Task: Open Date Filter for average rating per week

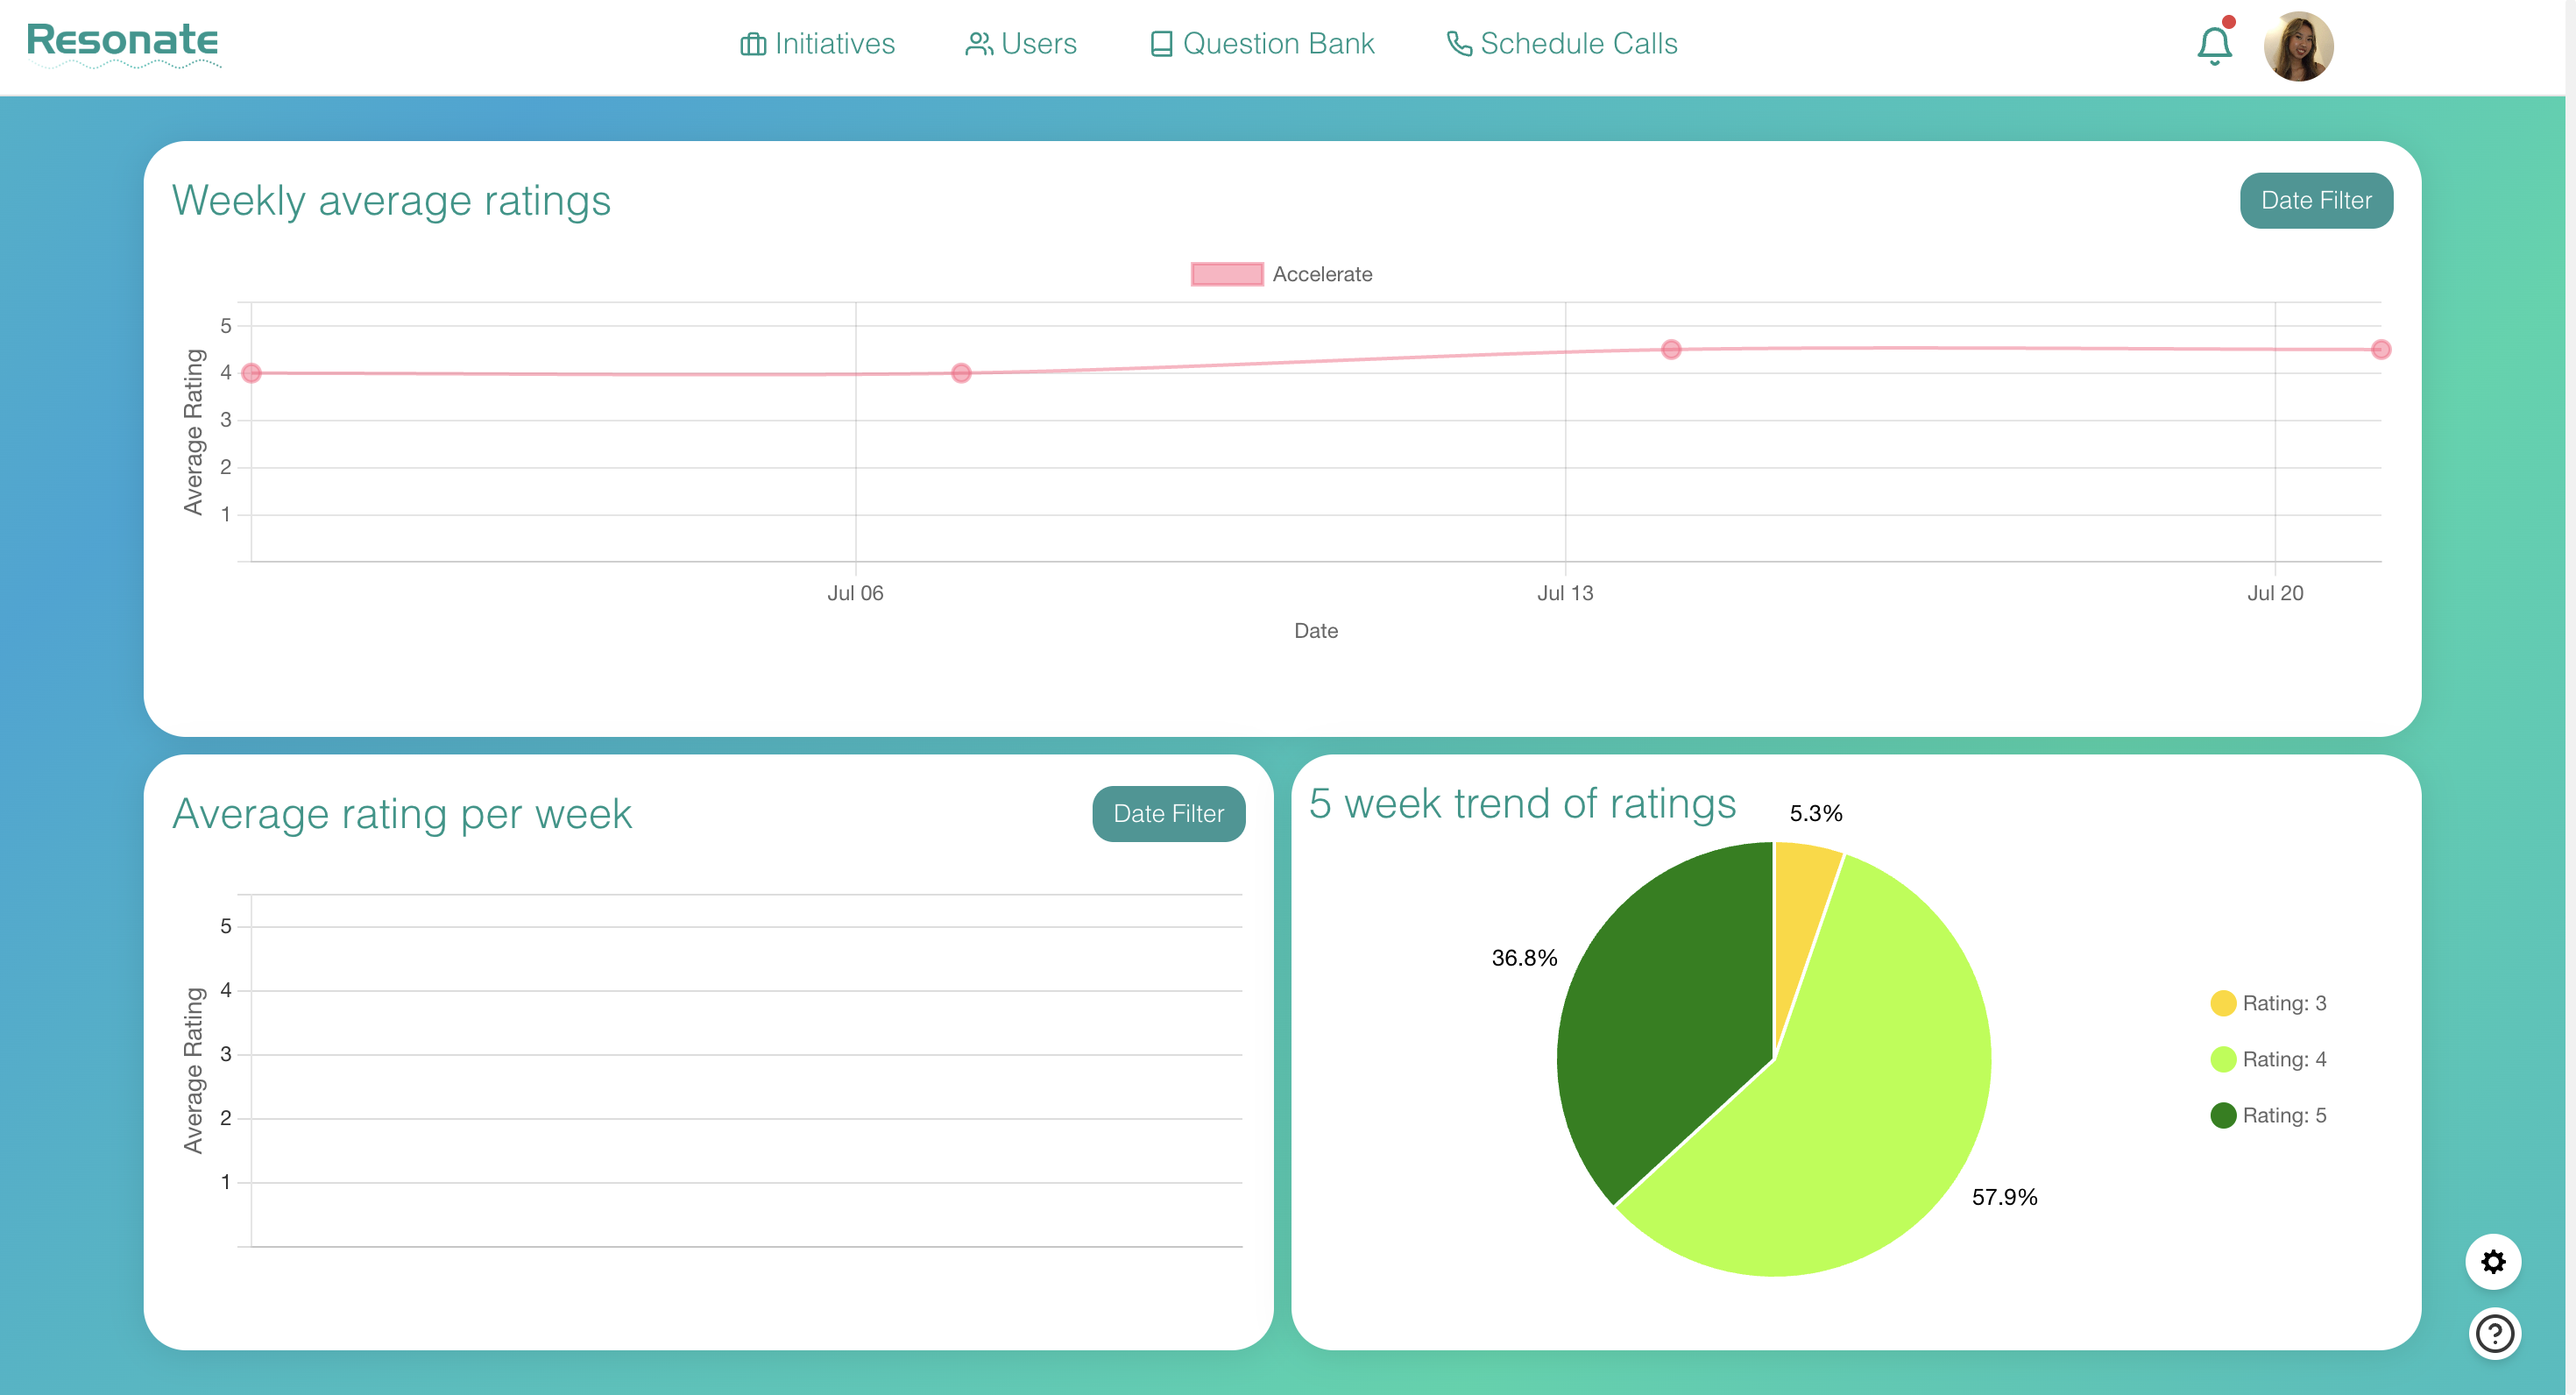Action: (x=1167, y=814)
